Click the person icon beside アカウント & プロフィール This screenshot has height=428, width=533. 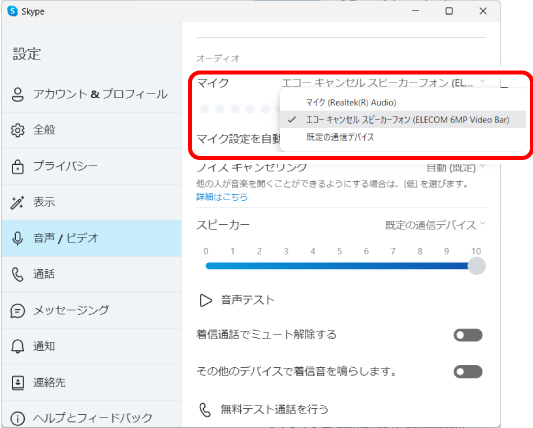point(18,95)
